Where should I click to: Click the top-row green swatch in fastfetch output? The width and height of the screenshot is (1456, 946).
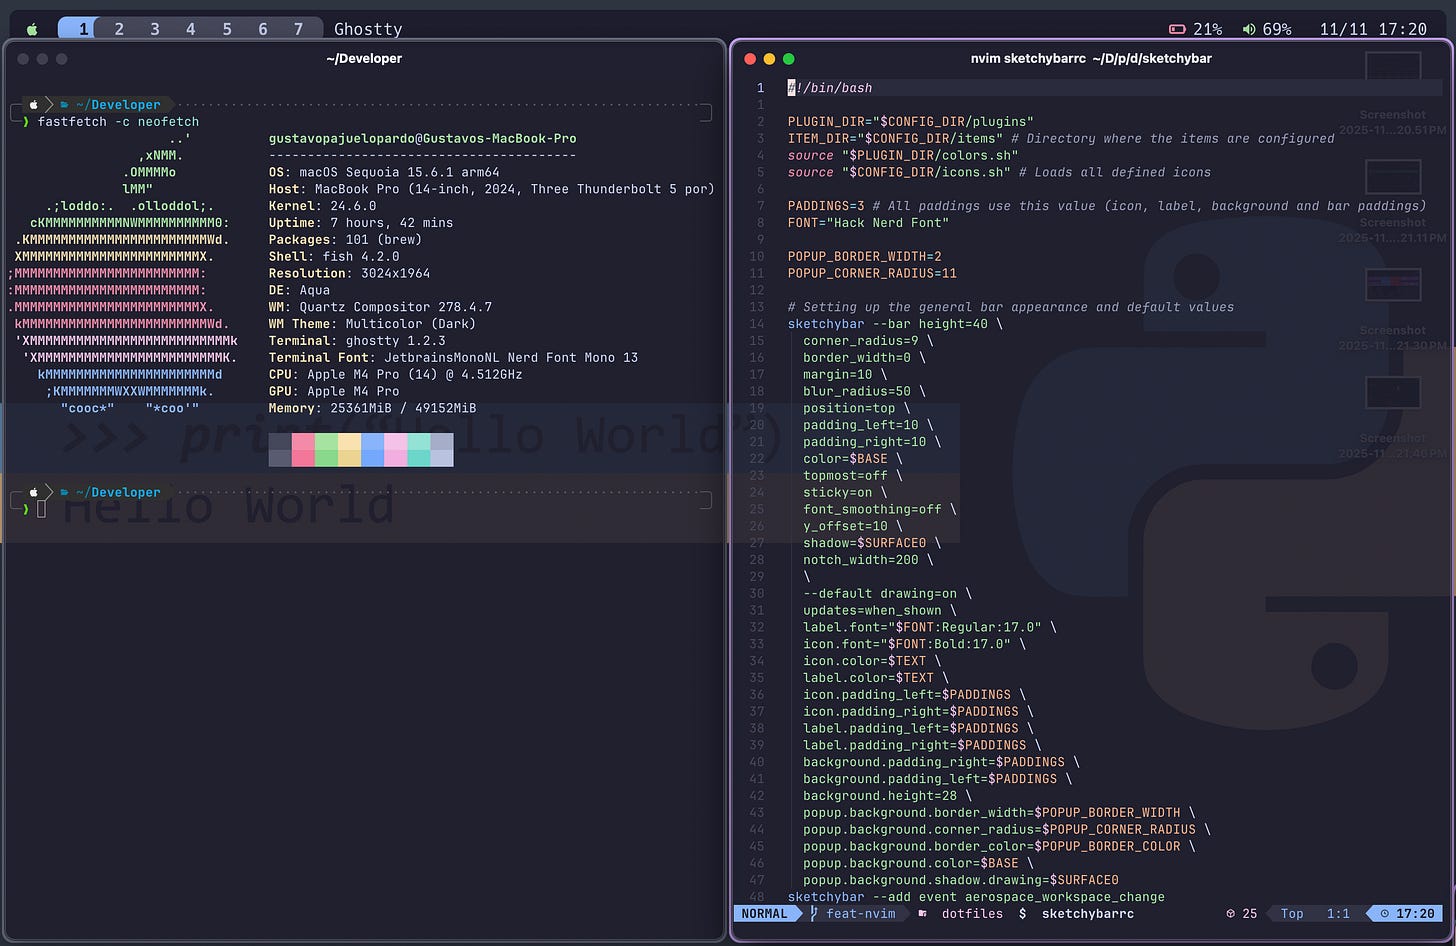[326, 441]
